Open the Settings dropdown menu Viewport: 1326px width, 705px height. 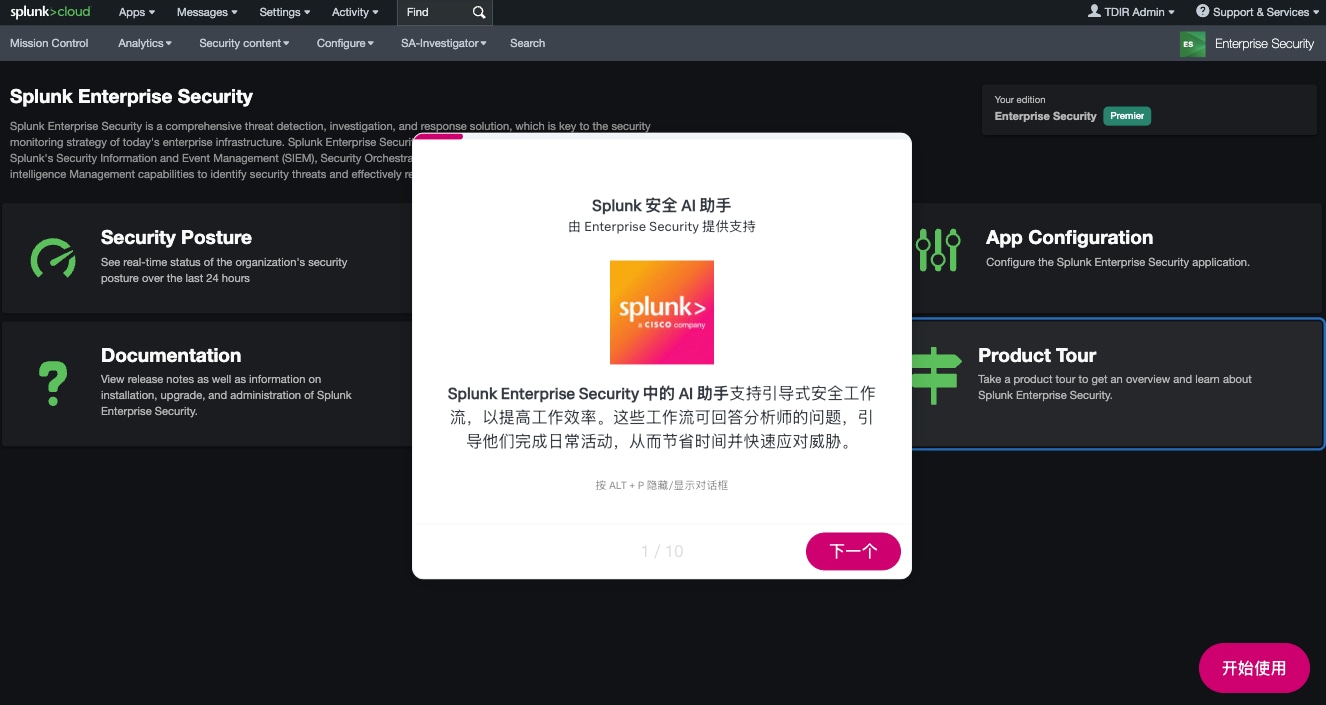285,12
